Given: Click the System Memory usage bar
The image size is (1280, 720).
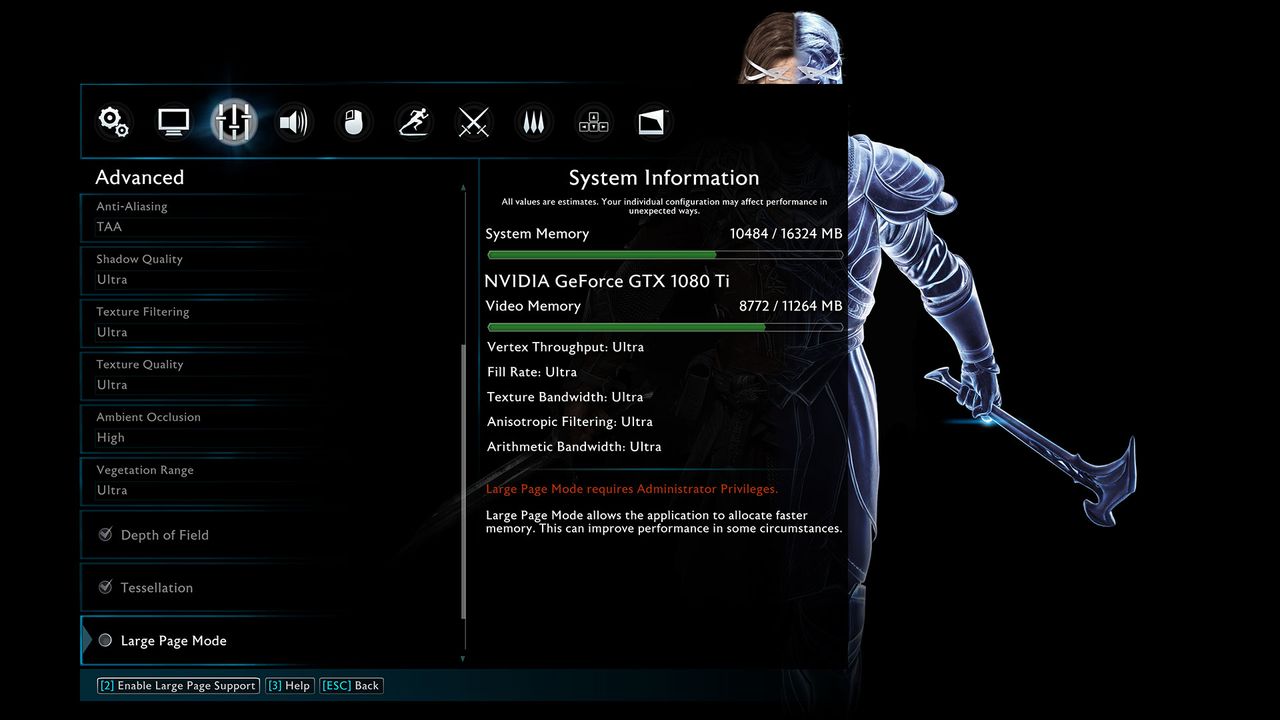Looking at the screenshot, I should pos(664,255).
